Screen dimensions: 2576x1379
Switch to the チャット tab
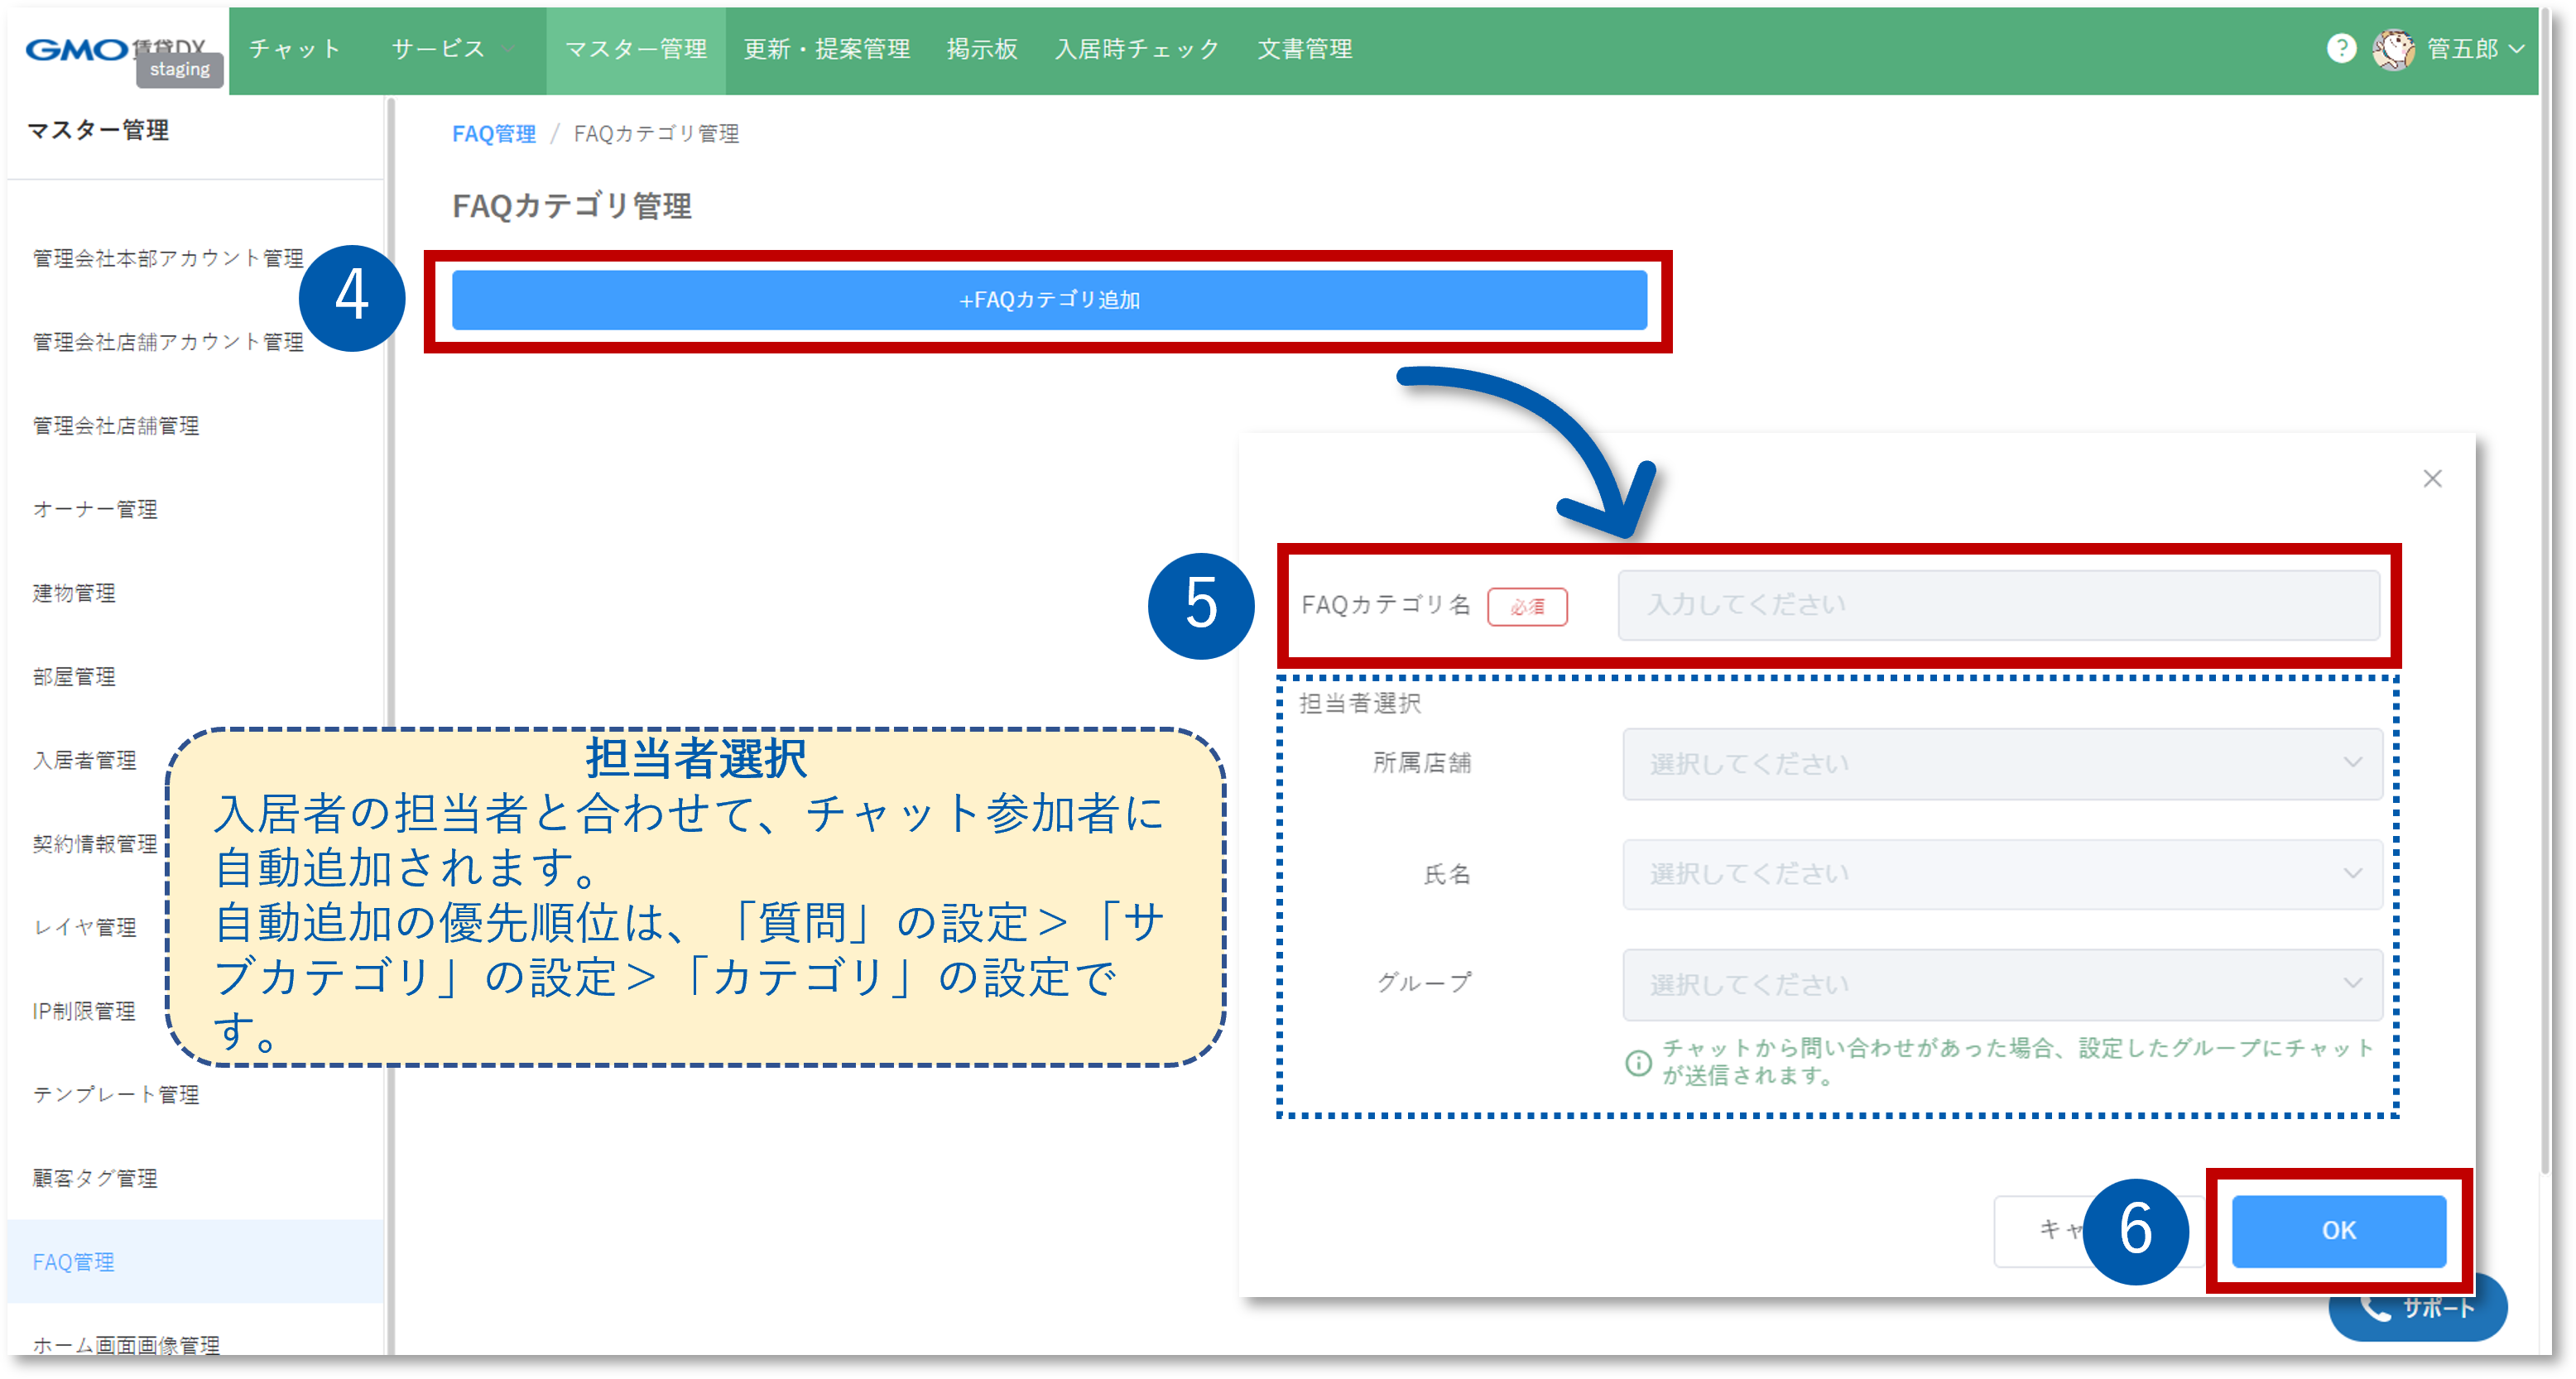[293, 48]
